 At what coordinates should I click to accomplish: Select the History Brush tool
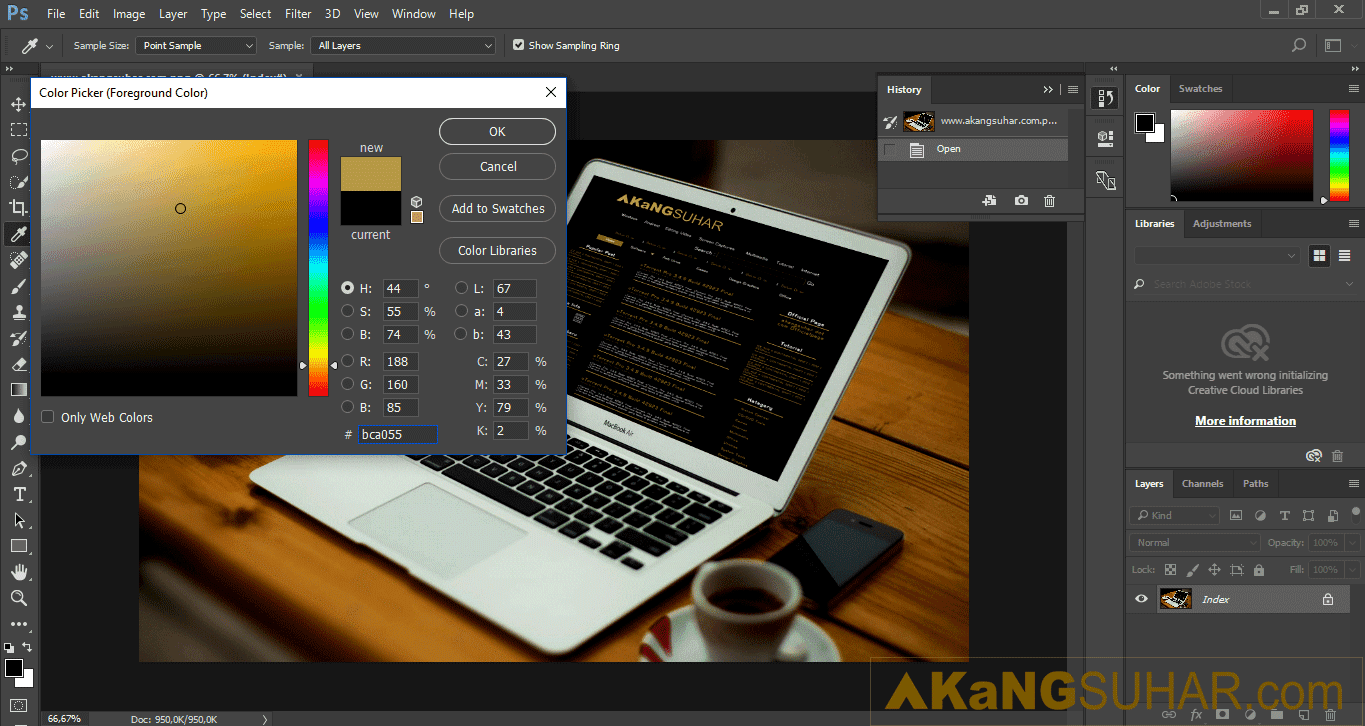tap(18, 338)
